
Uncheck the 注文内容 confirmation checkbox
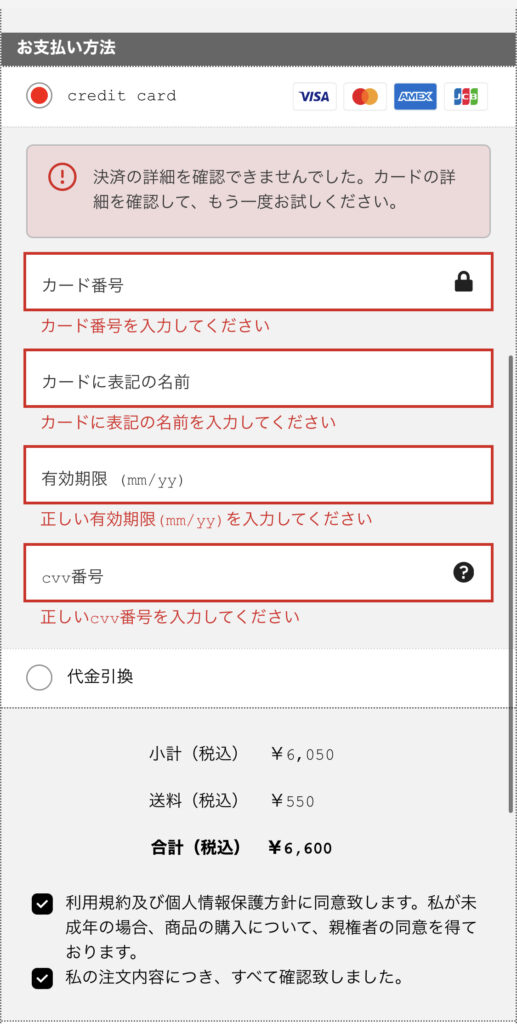point(42,978)
